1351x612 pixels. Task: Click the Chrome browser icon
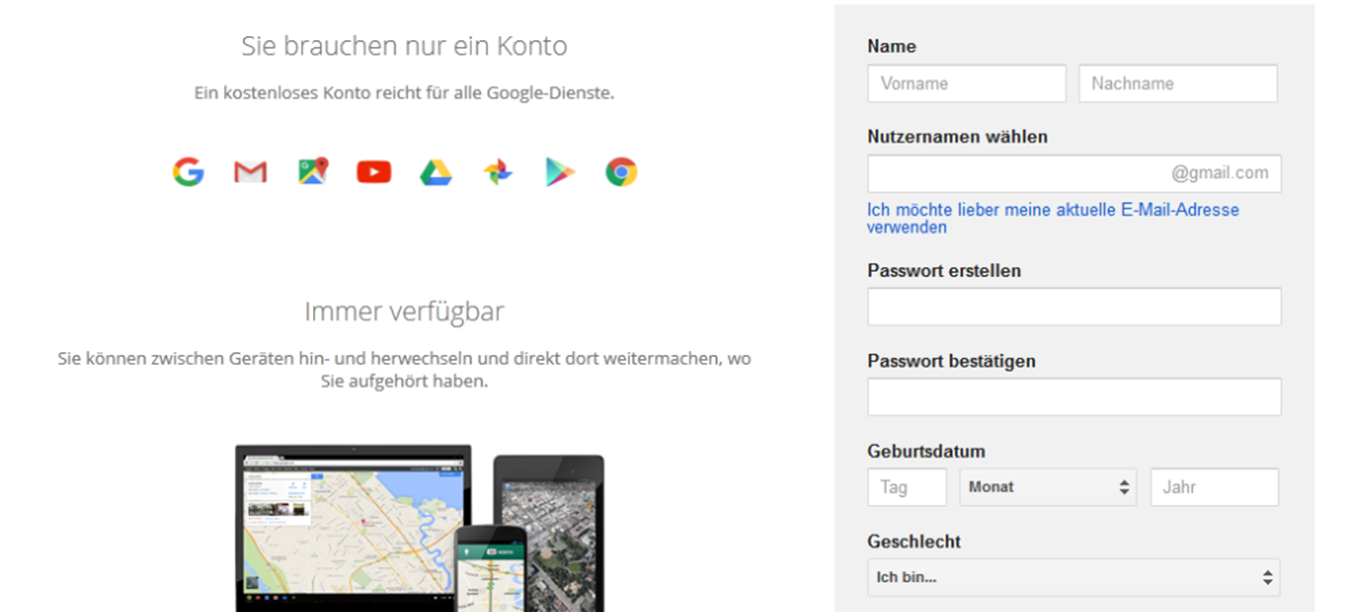[620, 171]
